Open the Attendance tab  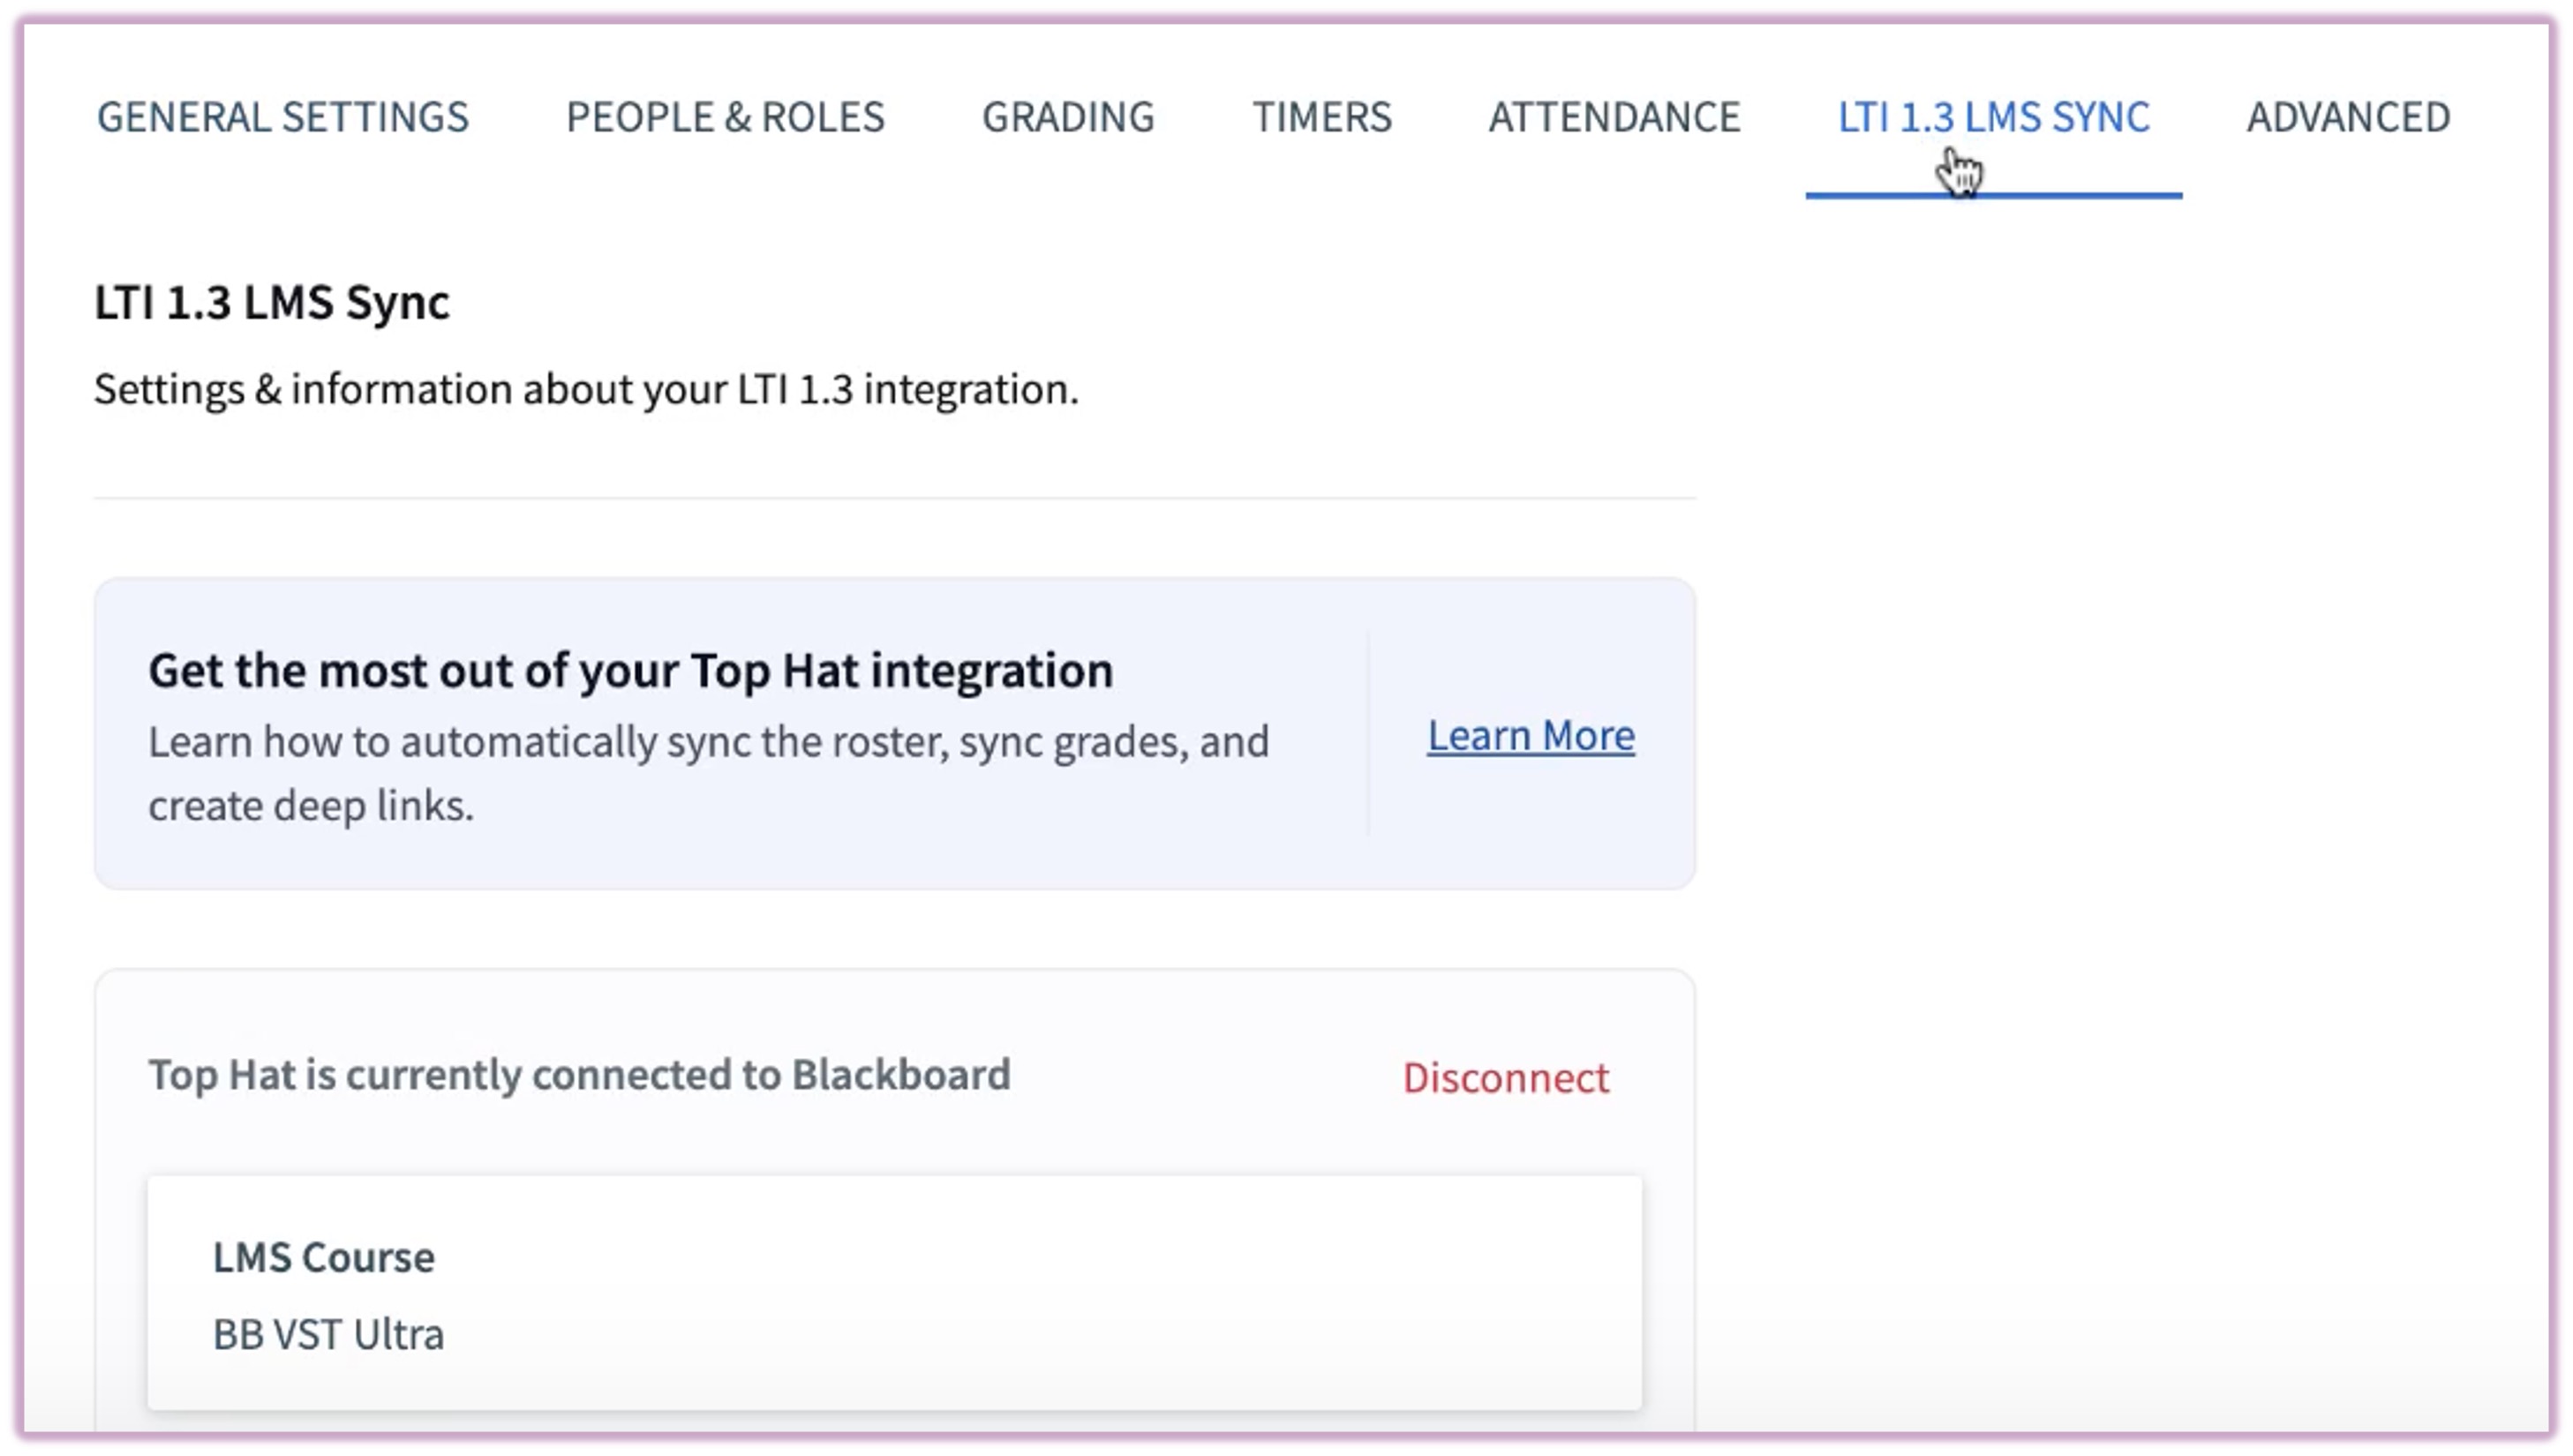click(x=1614, y=117)
